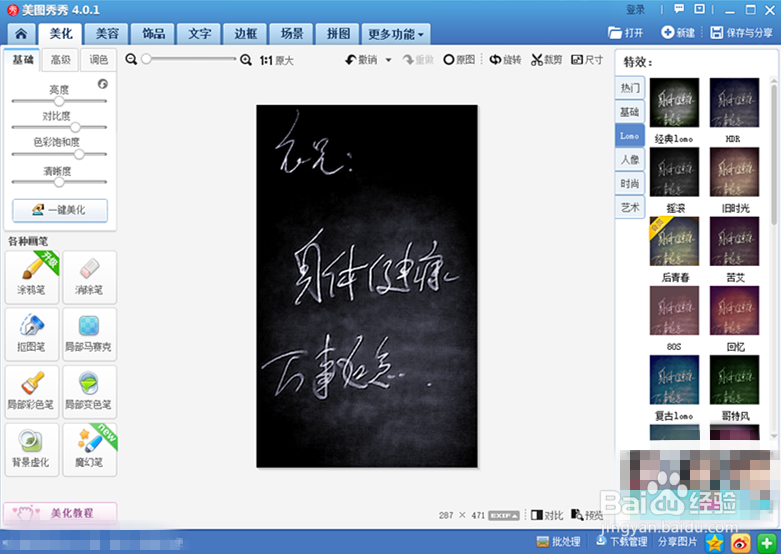Click the 对比度 contrast slider handle

coord(75,127)
